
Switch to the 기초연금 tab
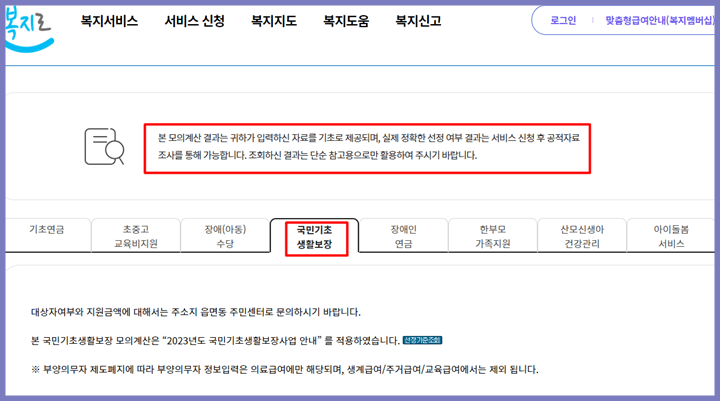[x=47, y=235]
